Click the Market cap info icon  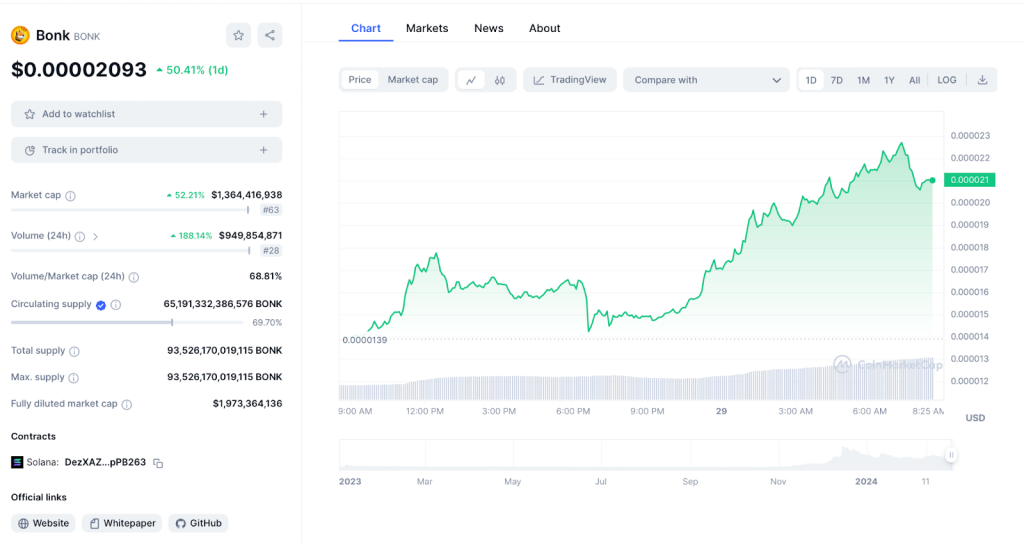71,195
